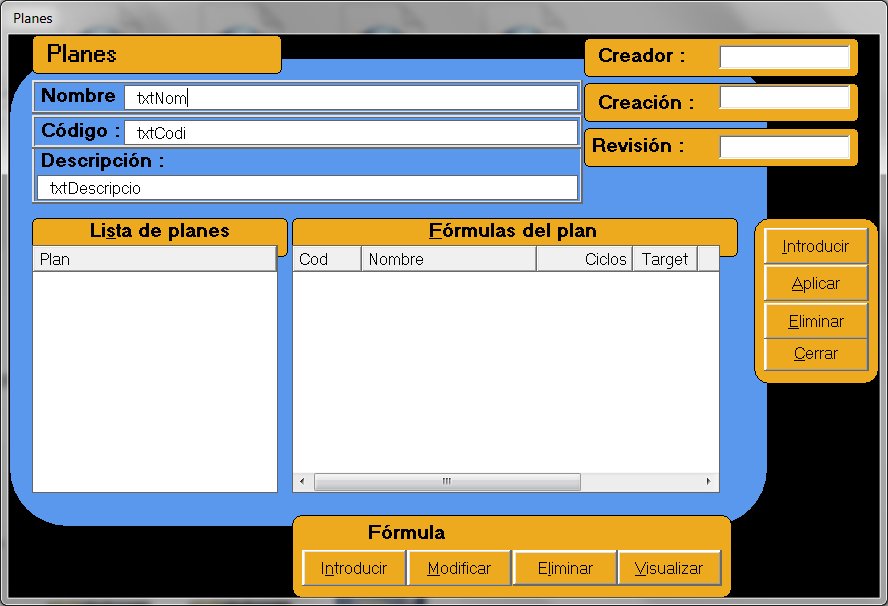Click the Introducir button in right panel
This screenshot has width=888, height=606.
(x=815, y=247)
